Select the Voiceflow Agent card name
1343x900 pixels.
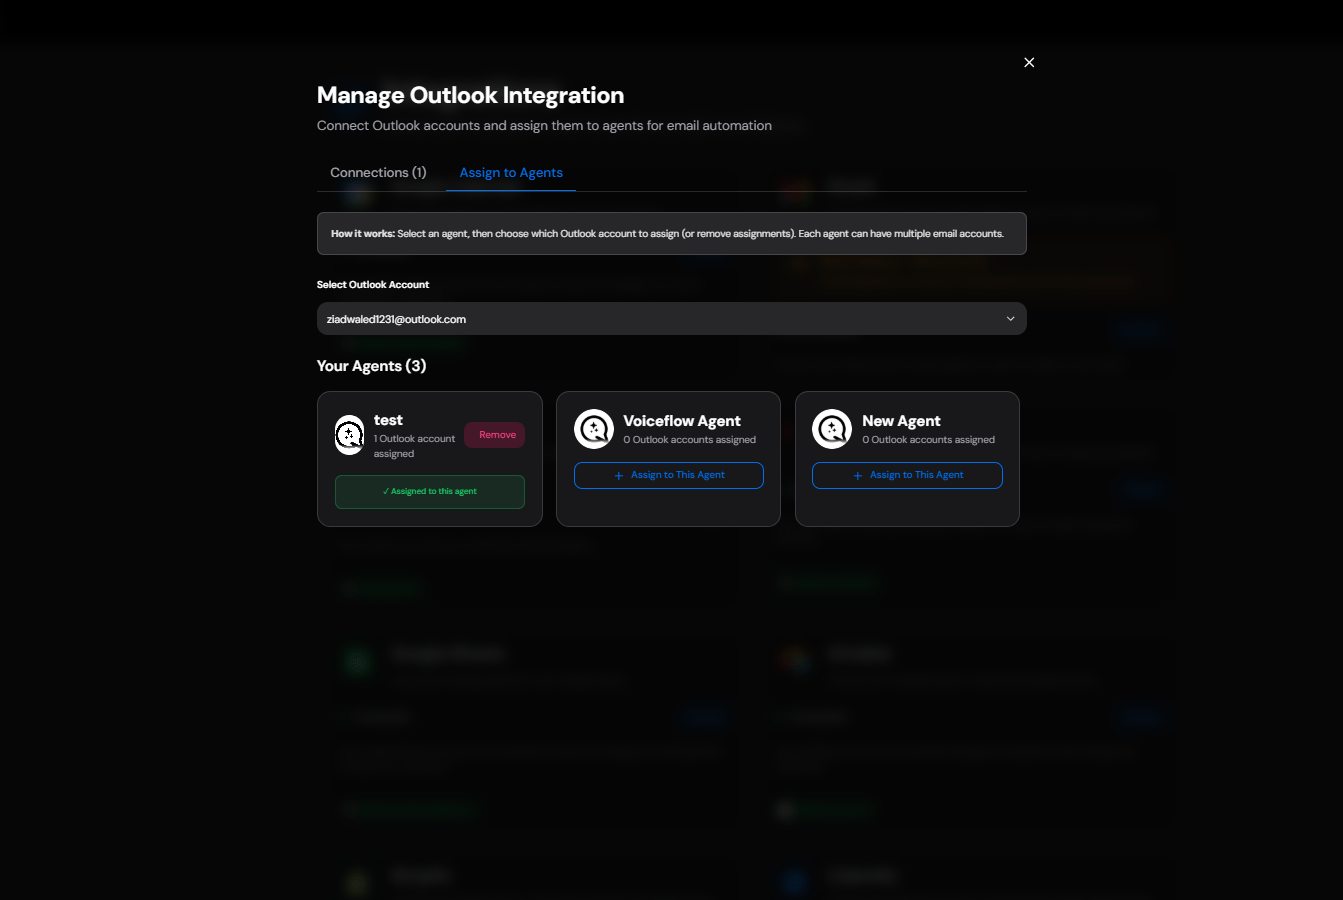(682, 421)
